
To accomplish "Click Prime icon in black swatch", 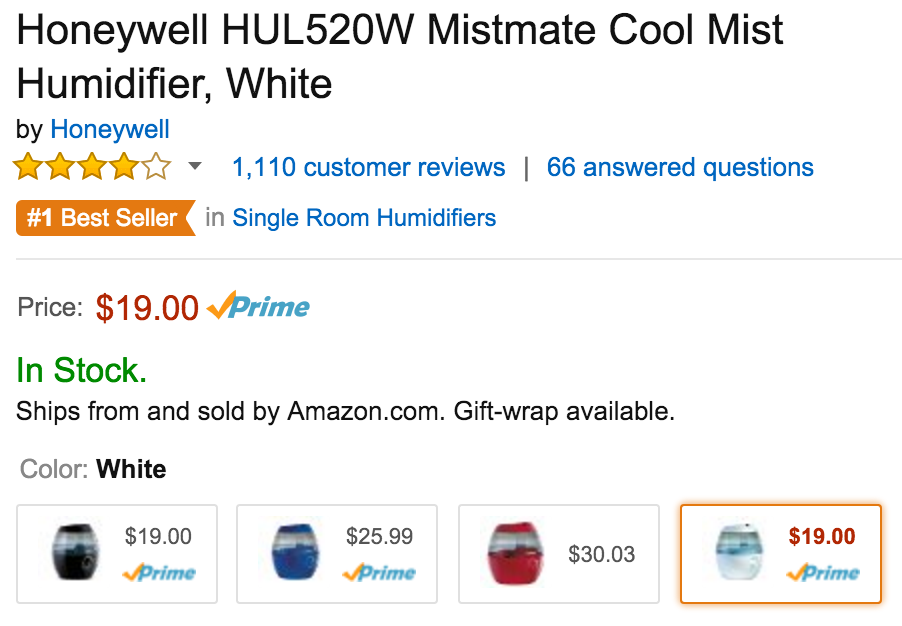I will coord(159,573).
